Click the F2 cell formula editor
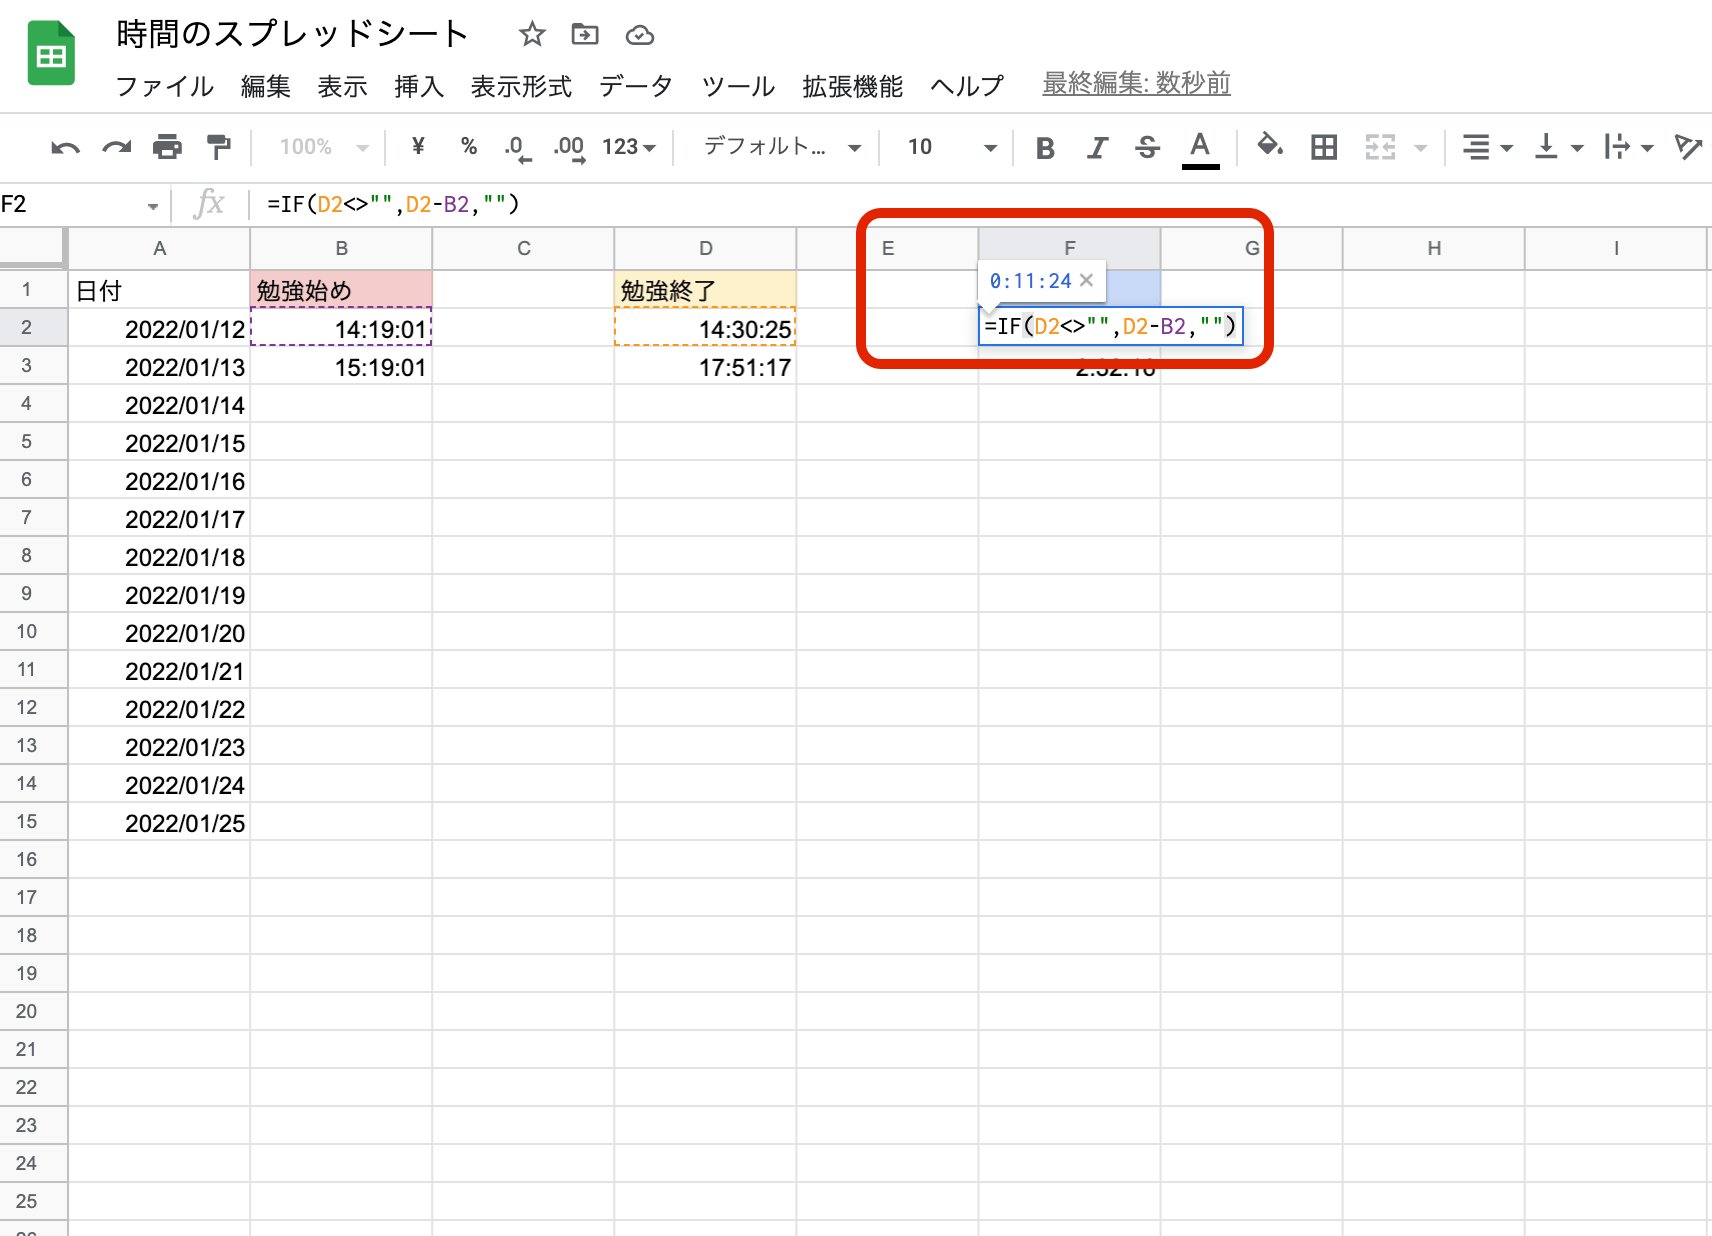 [x=1111, y=326]
